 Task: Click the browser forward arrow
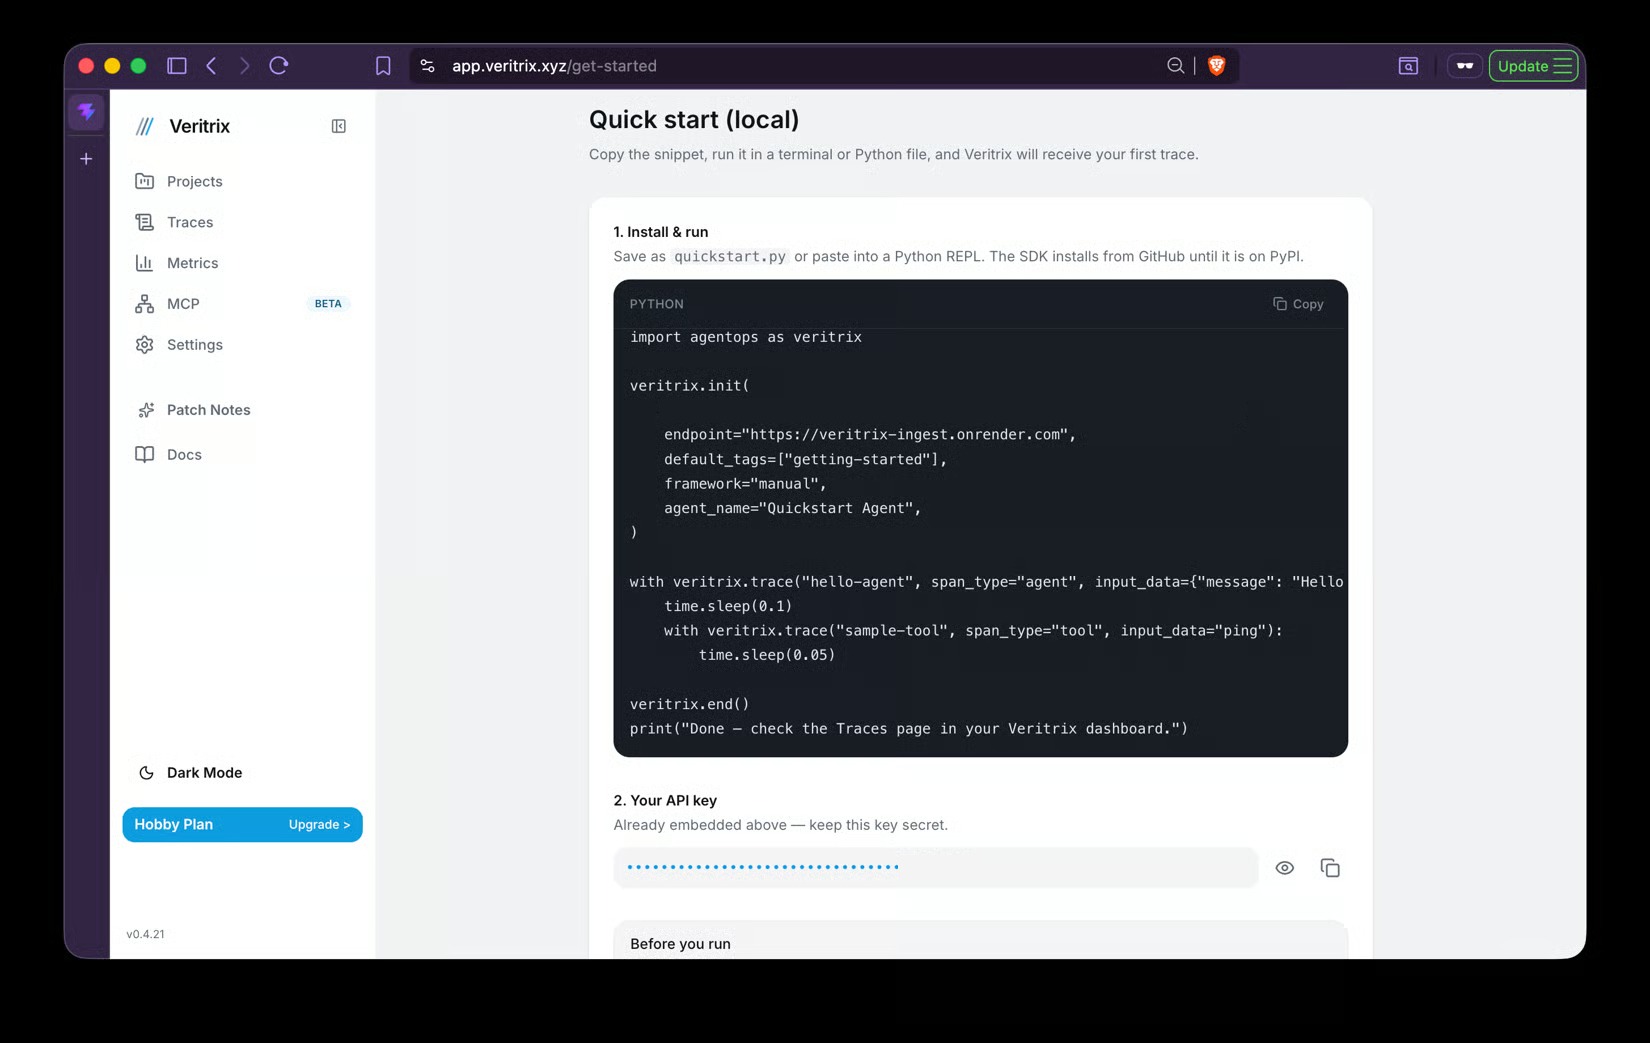coord(244,66)
